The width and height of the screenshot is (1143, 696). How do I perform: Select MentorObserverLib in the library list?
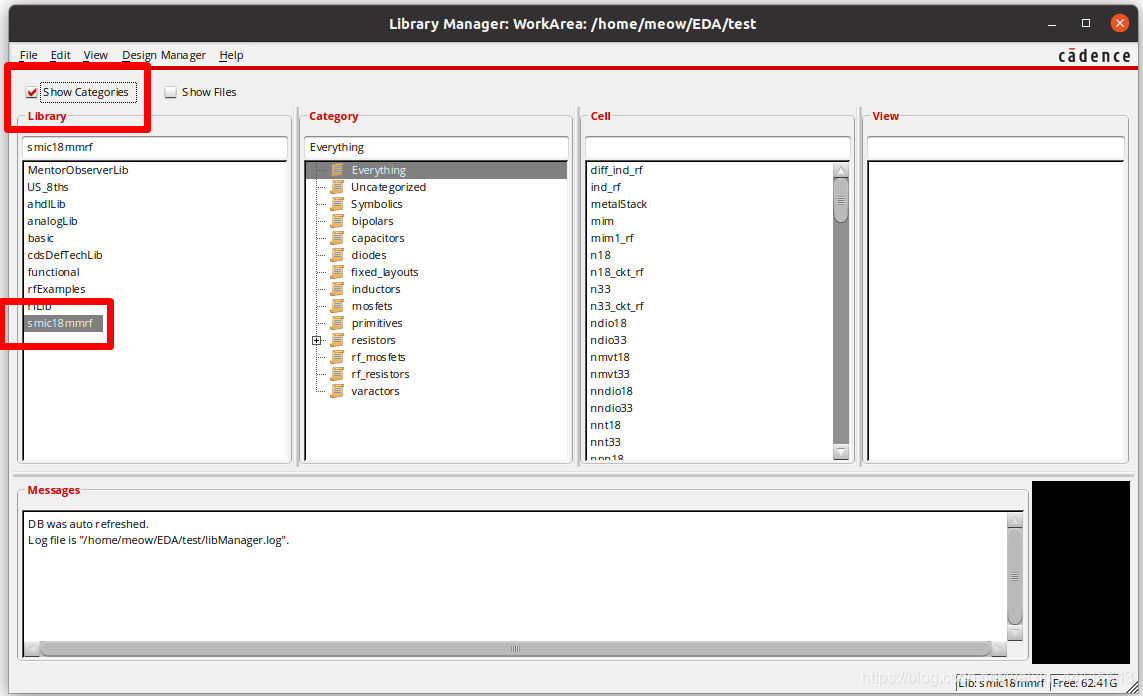click(78, 170)
